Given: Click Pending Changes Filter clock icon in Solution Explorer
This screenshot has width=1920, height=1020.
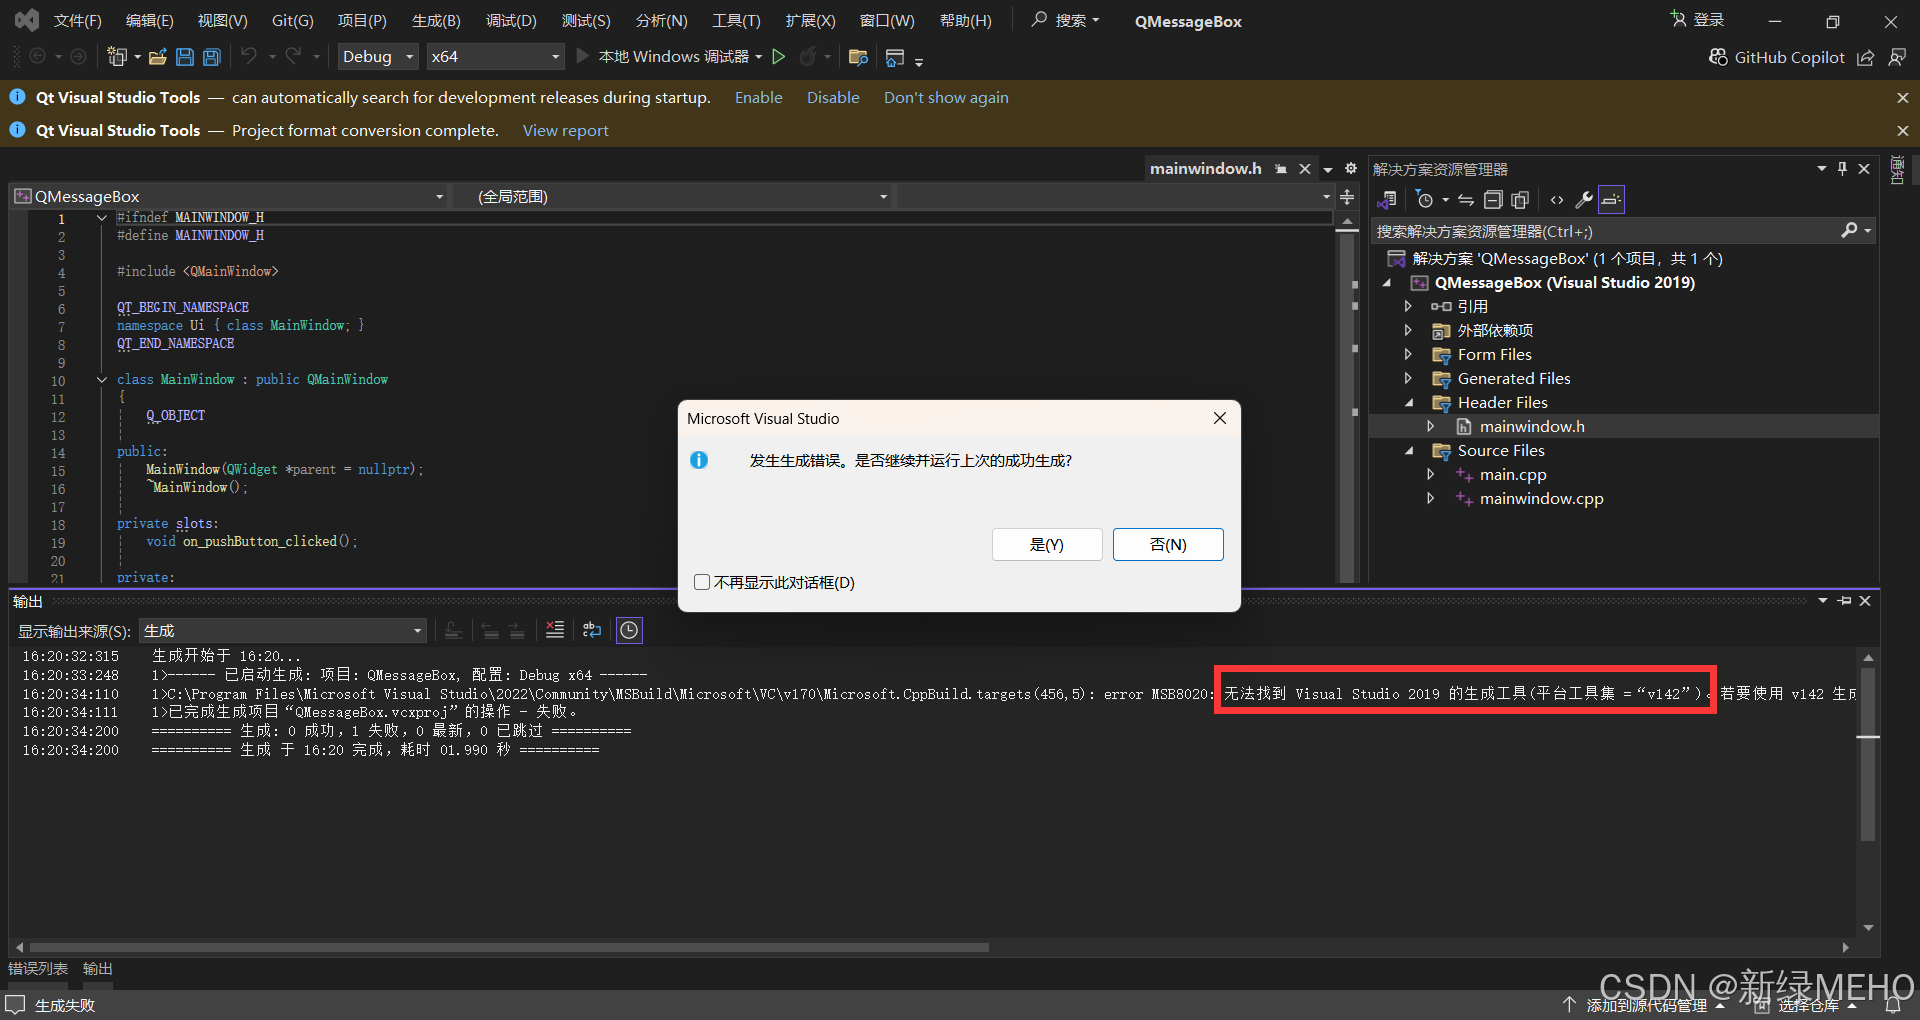Looking at the screenshot, I should (x=1425, y=200).
